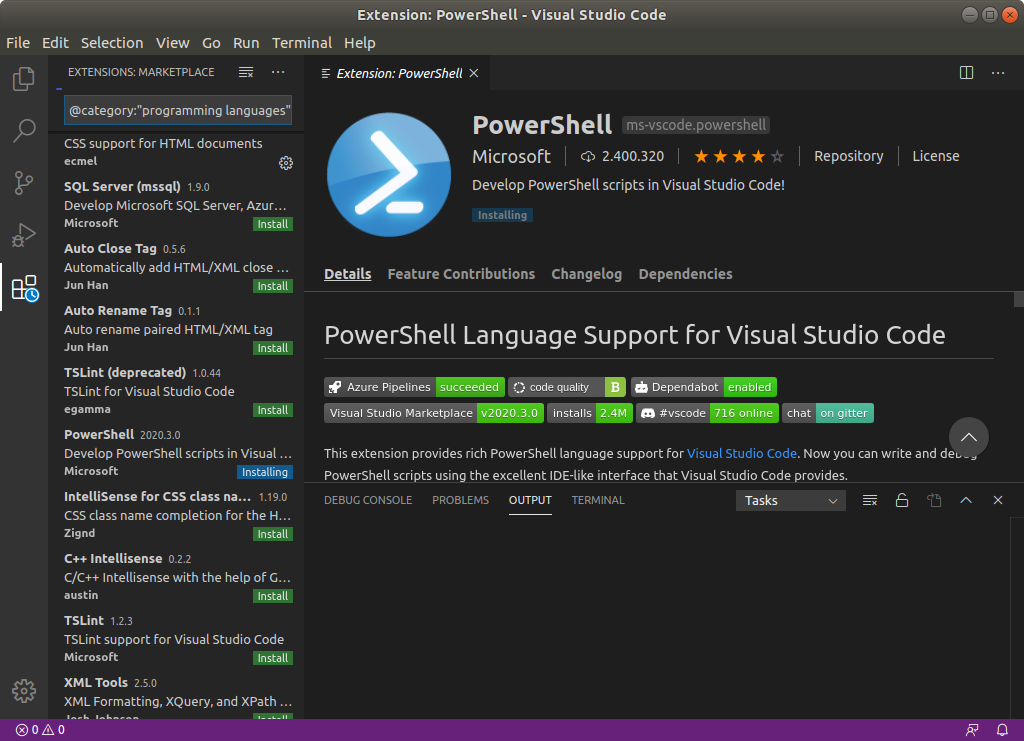
Task: Click the errors and warnings status indicator
Action: (40, 730)
